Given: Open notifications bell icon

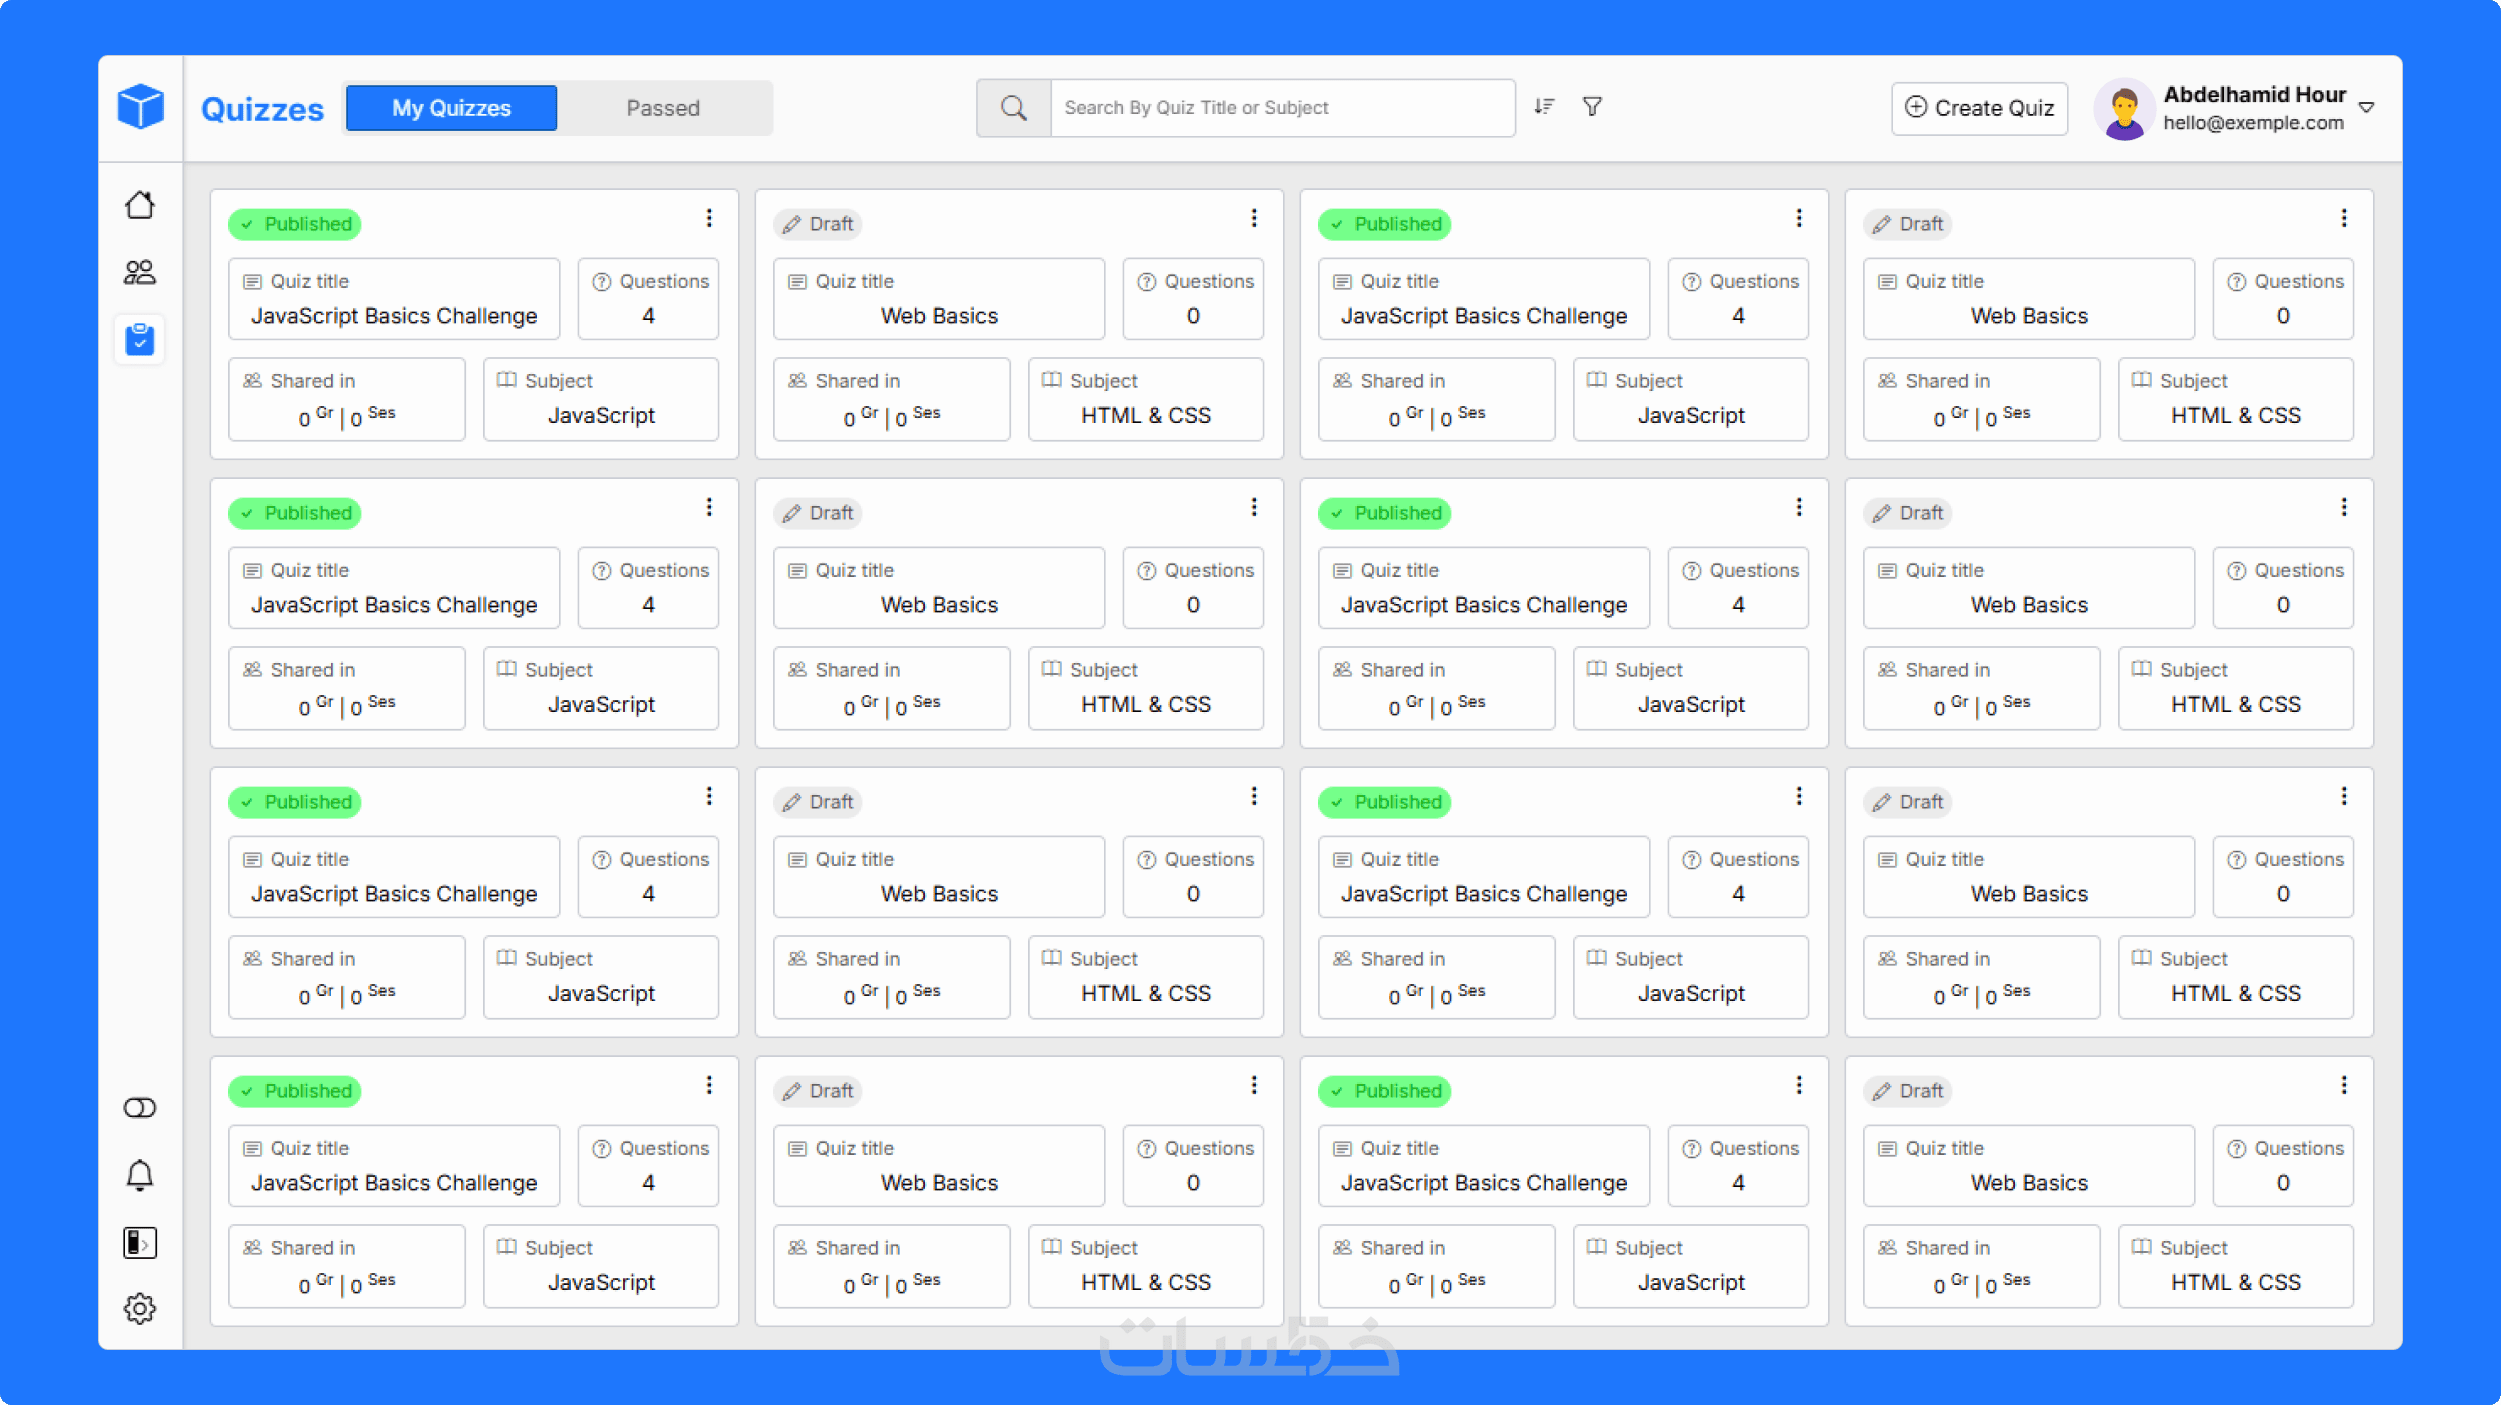Looking at the screenshot, I should [140, 1175].
